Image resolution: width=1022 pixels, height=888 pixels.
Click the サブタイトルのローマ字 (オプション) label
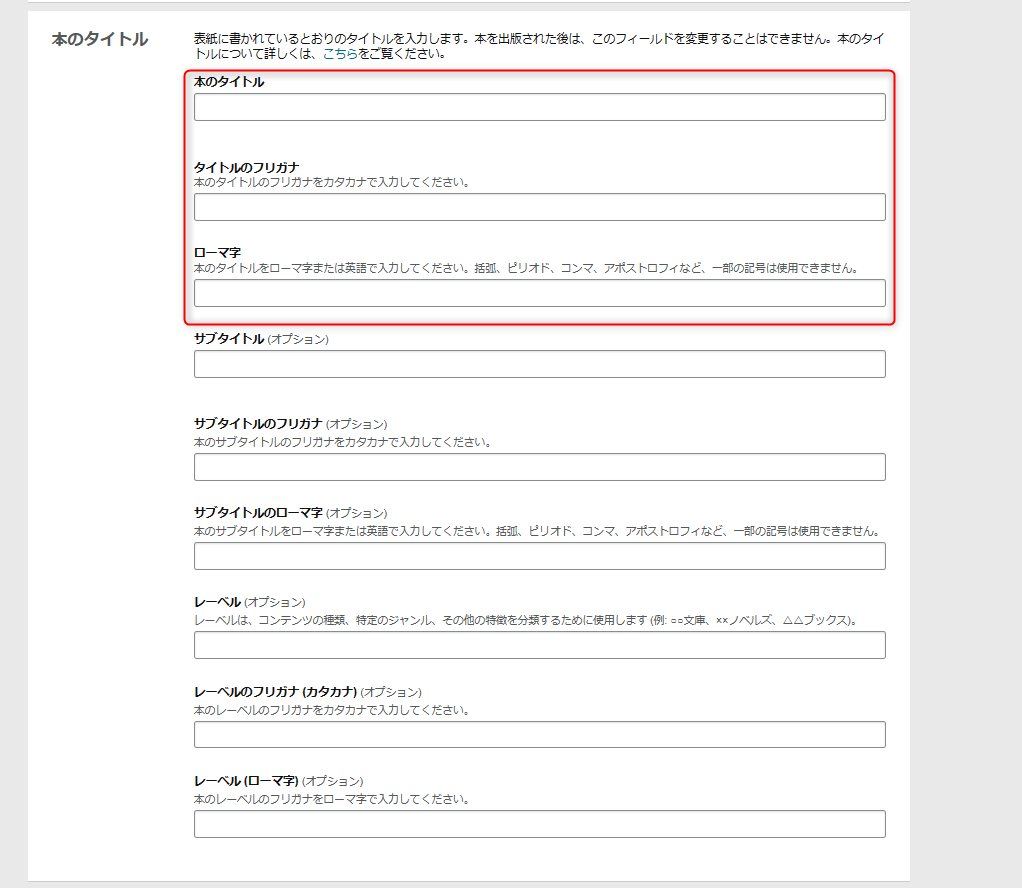[291, 513]
